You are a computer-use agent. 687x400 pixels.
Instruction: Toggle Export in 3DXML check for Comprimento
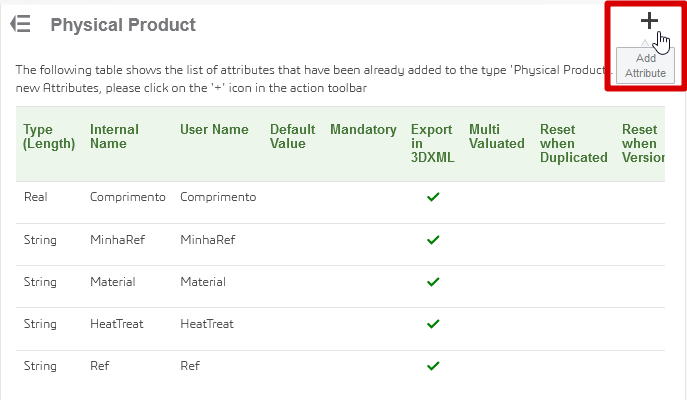pyautogui.click(x=433, y=198)
